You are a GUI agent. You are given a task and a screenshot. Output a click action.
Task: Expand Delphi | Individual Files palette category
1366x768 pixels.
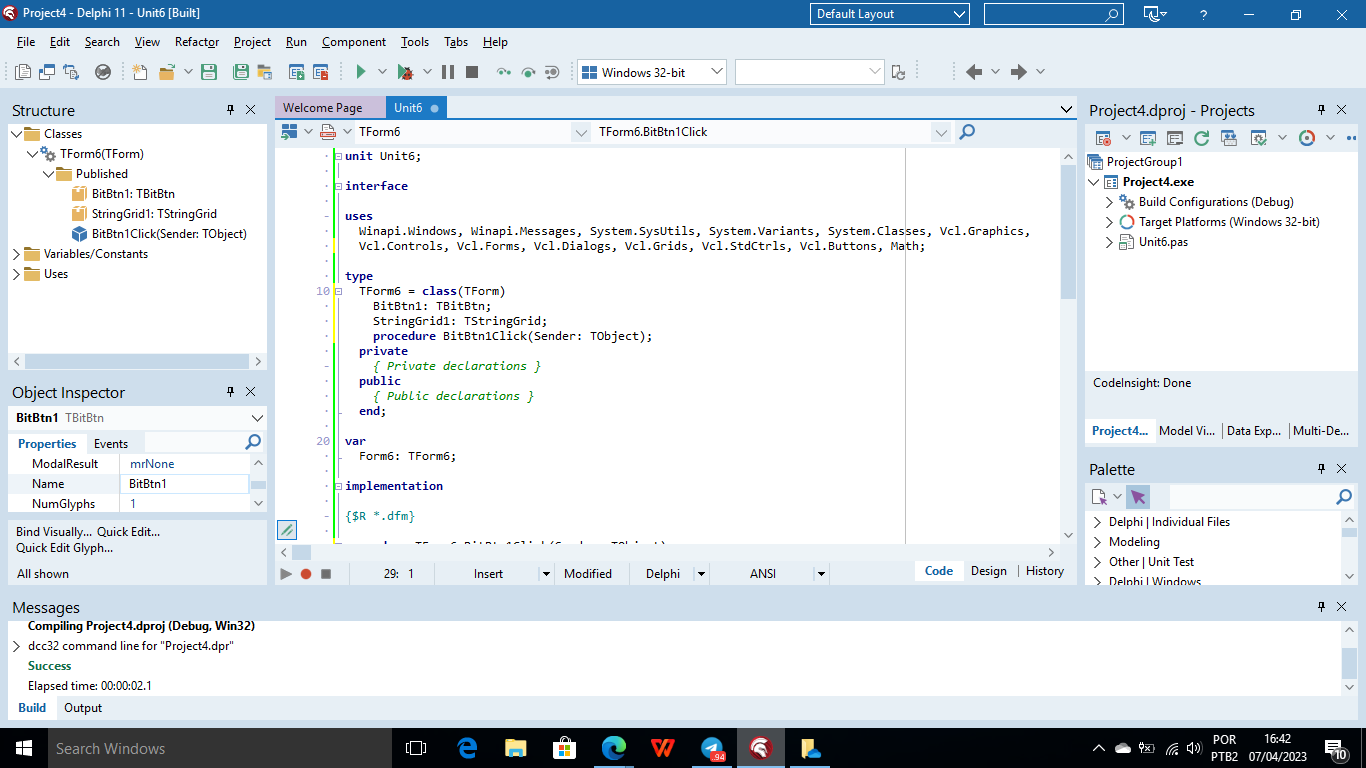coord(1096,522)
